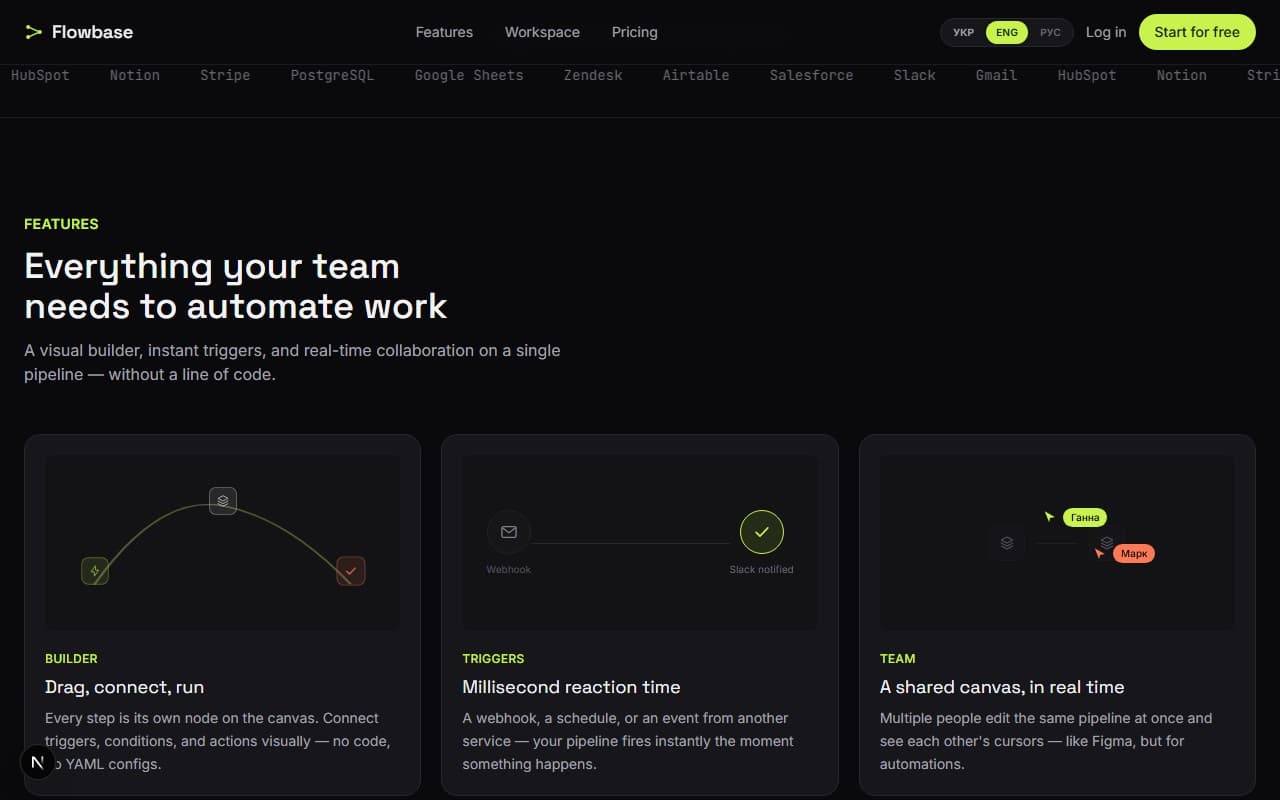
Task: Open the Pricing nav item
Action: tap(635, 32)
